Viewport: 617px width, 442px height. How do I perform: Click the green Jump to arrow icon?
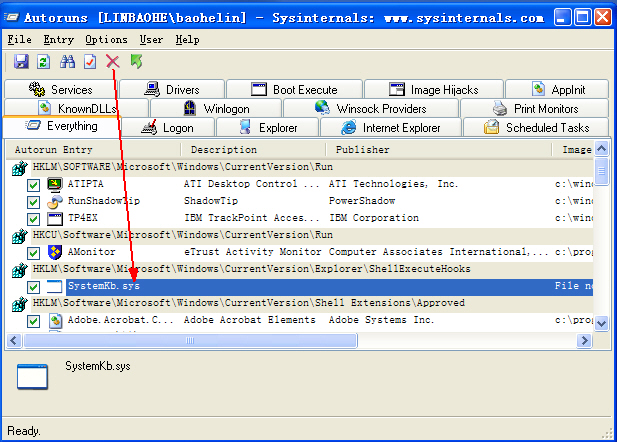click(136, 61)
